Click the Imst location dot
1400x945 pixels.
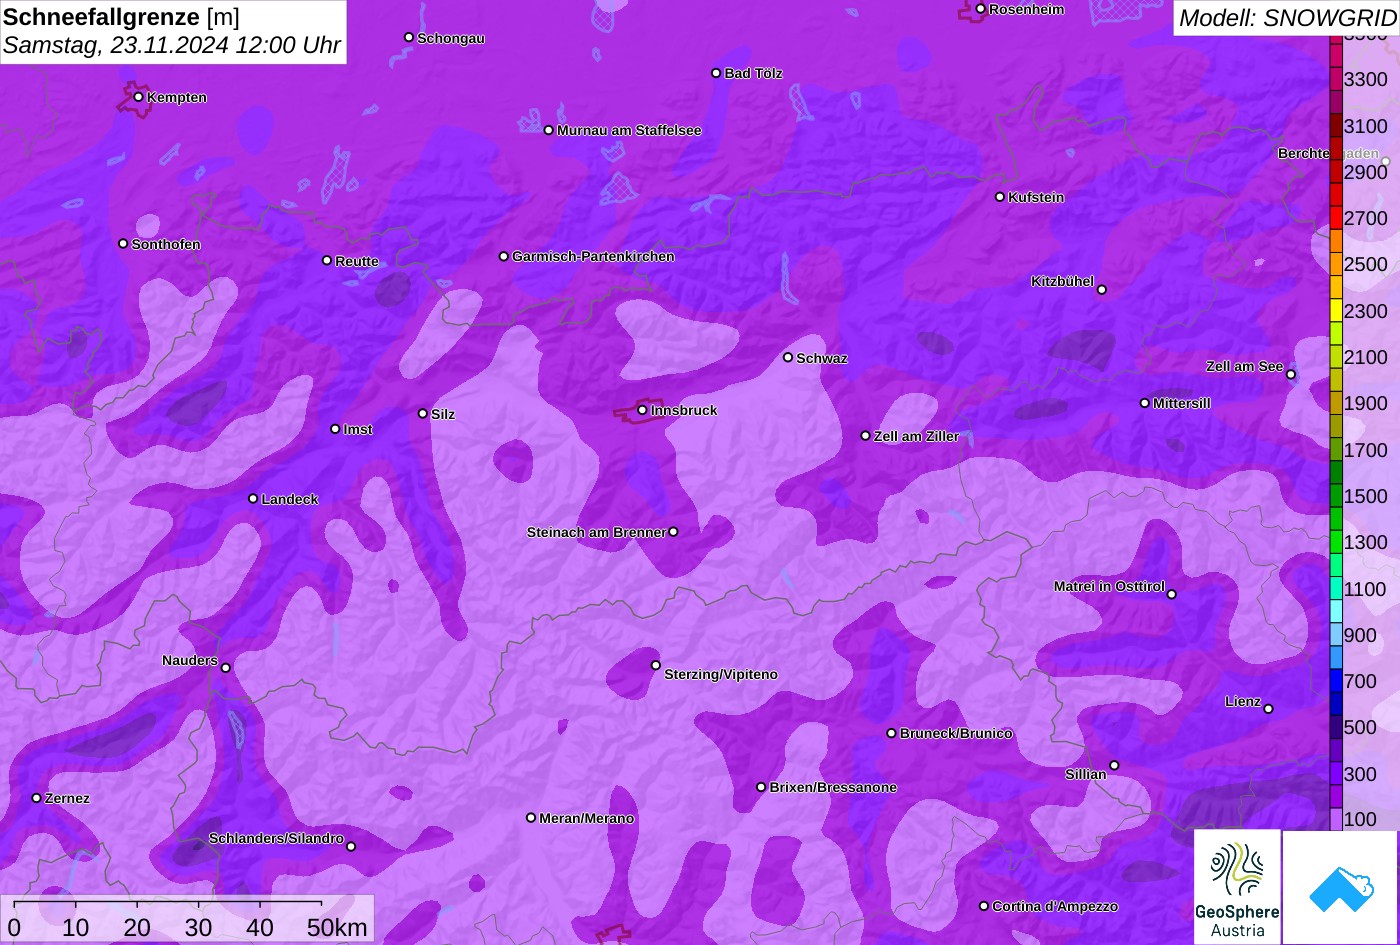pyautogui.click(x=335, y=429)
